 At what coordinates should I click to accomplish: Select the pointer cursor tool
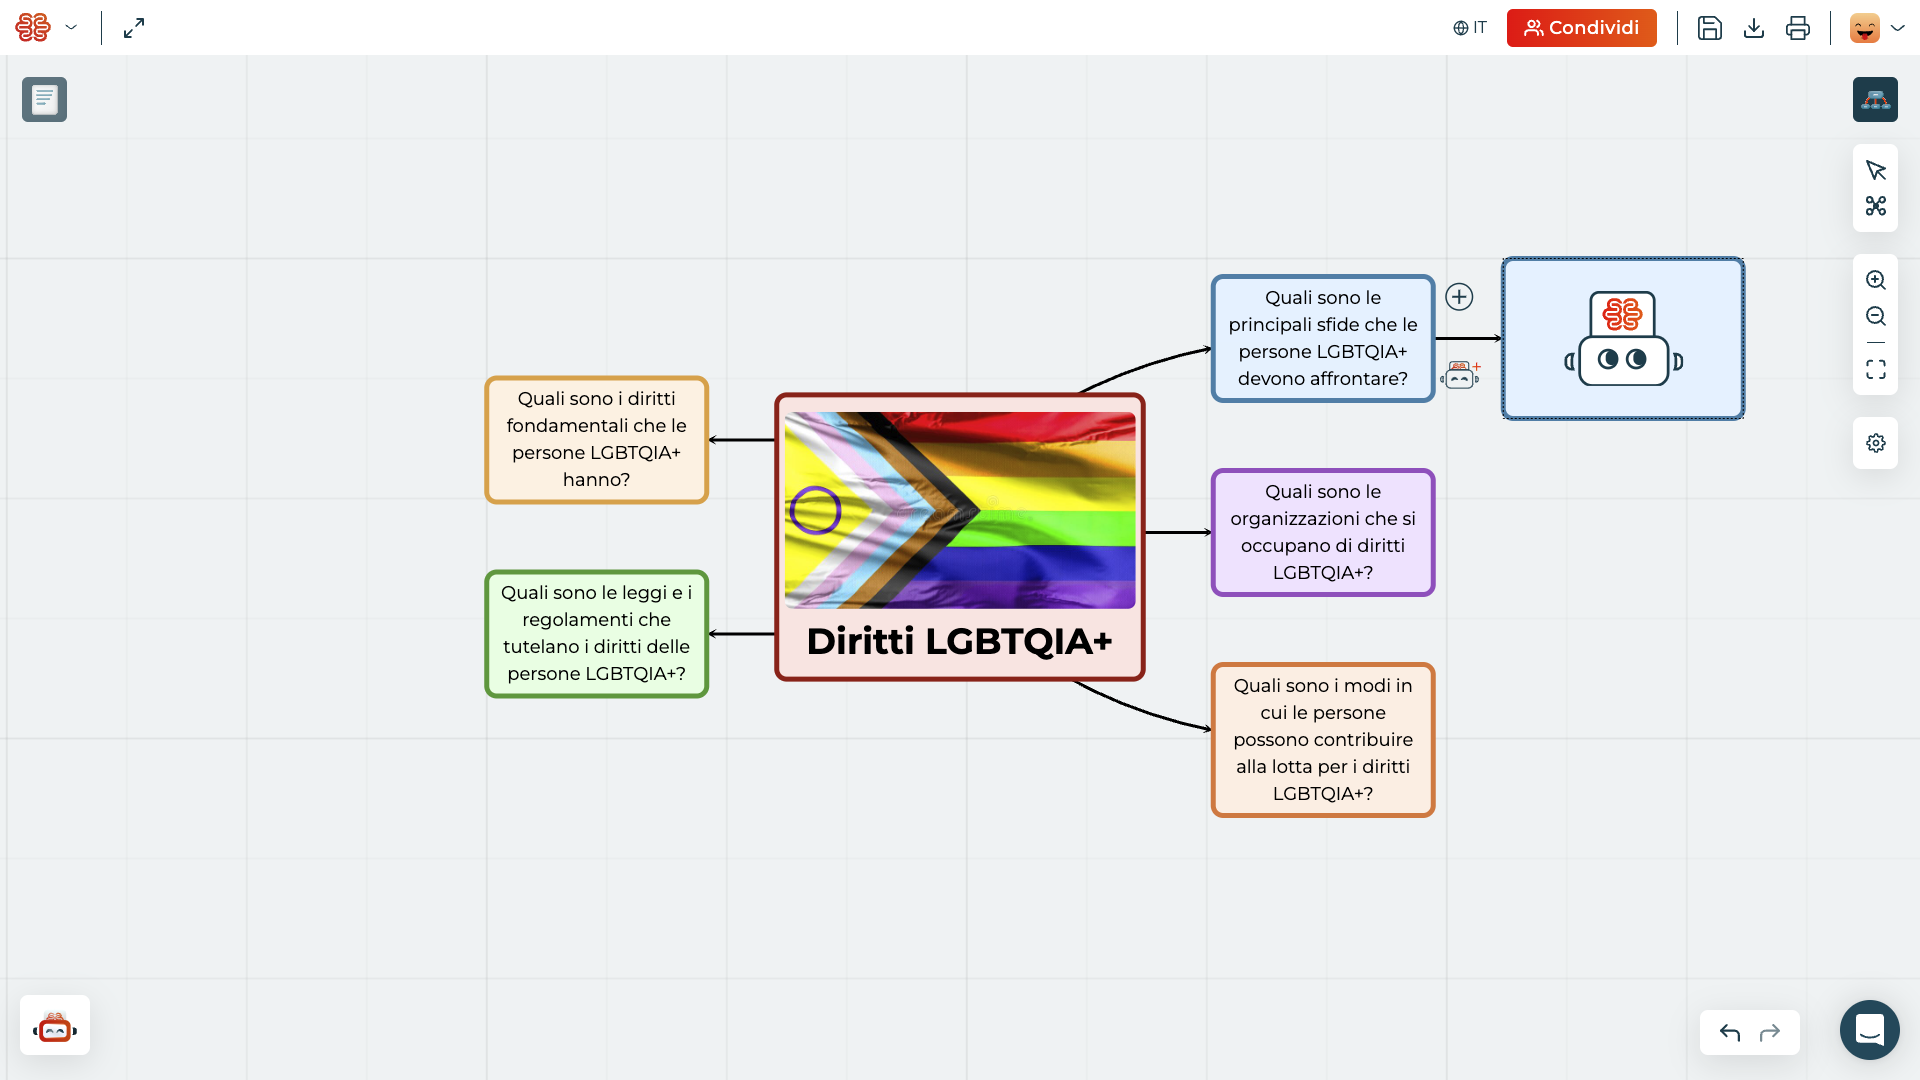[x=1875, y=170]
